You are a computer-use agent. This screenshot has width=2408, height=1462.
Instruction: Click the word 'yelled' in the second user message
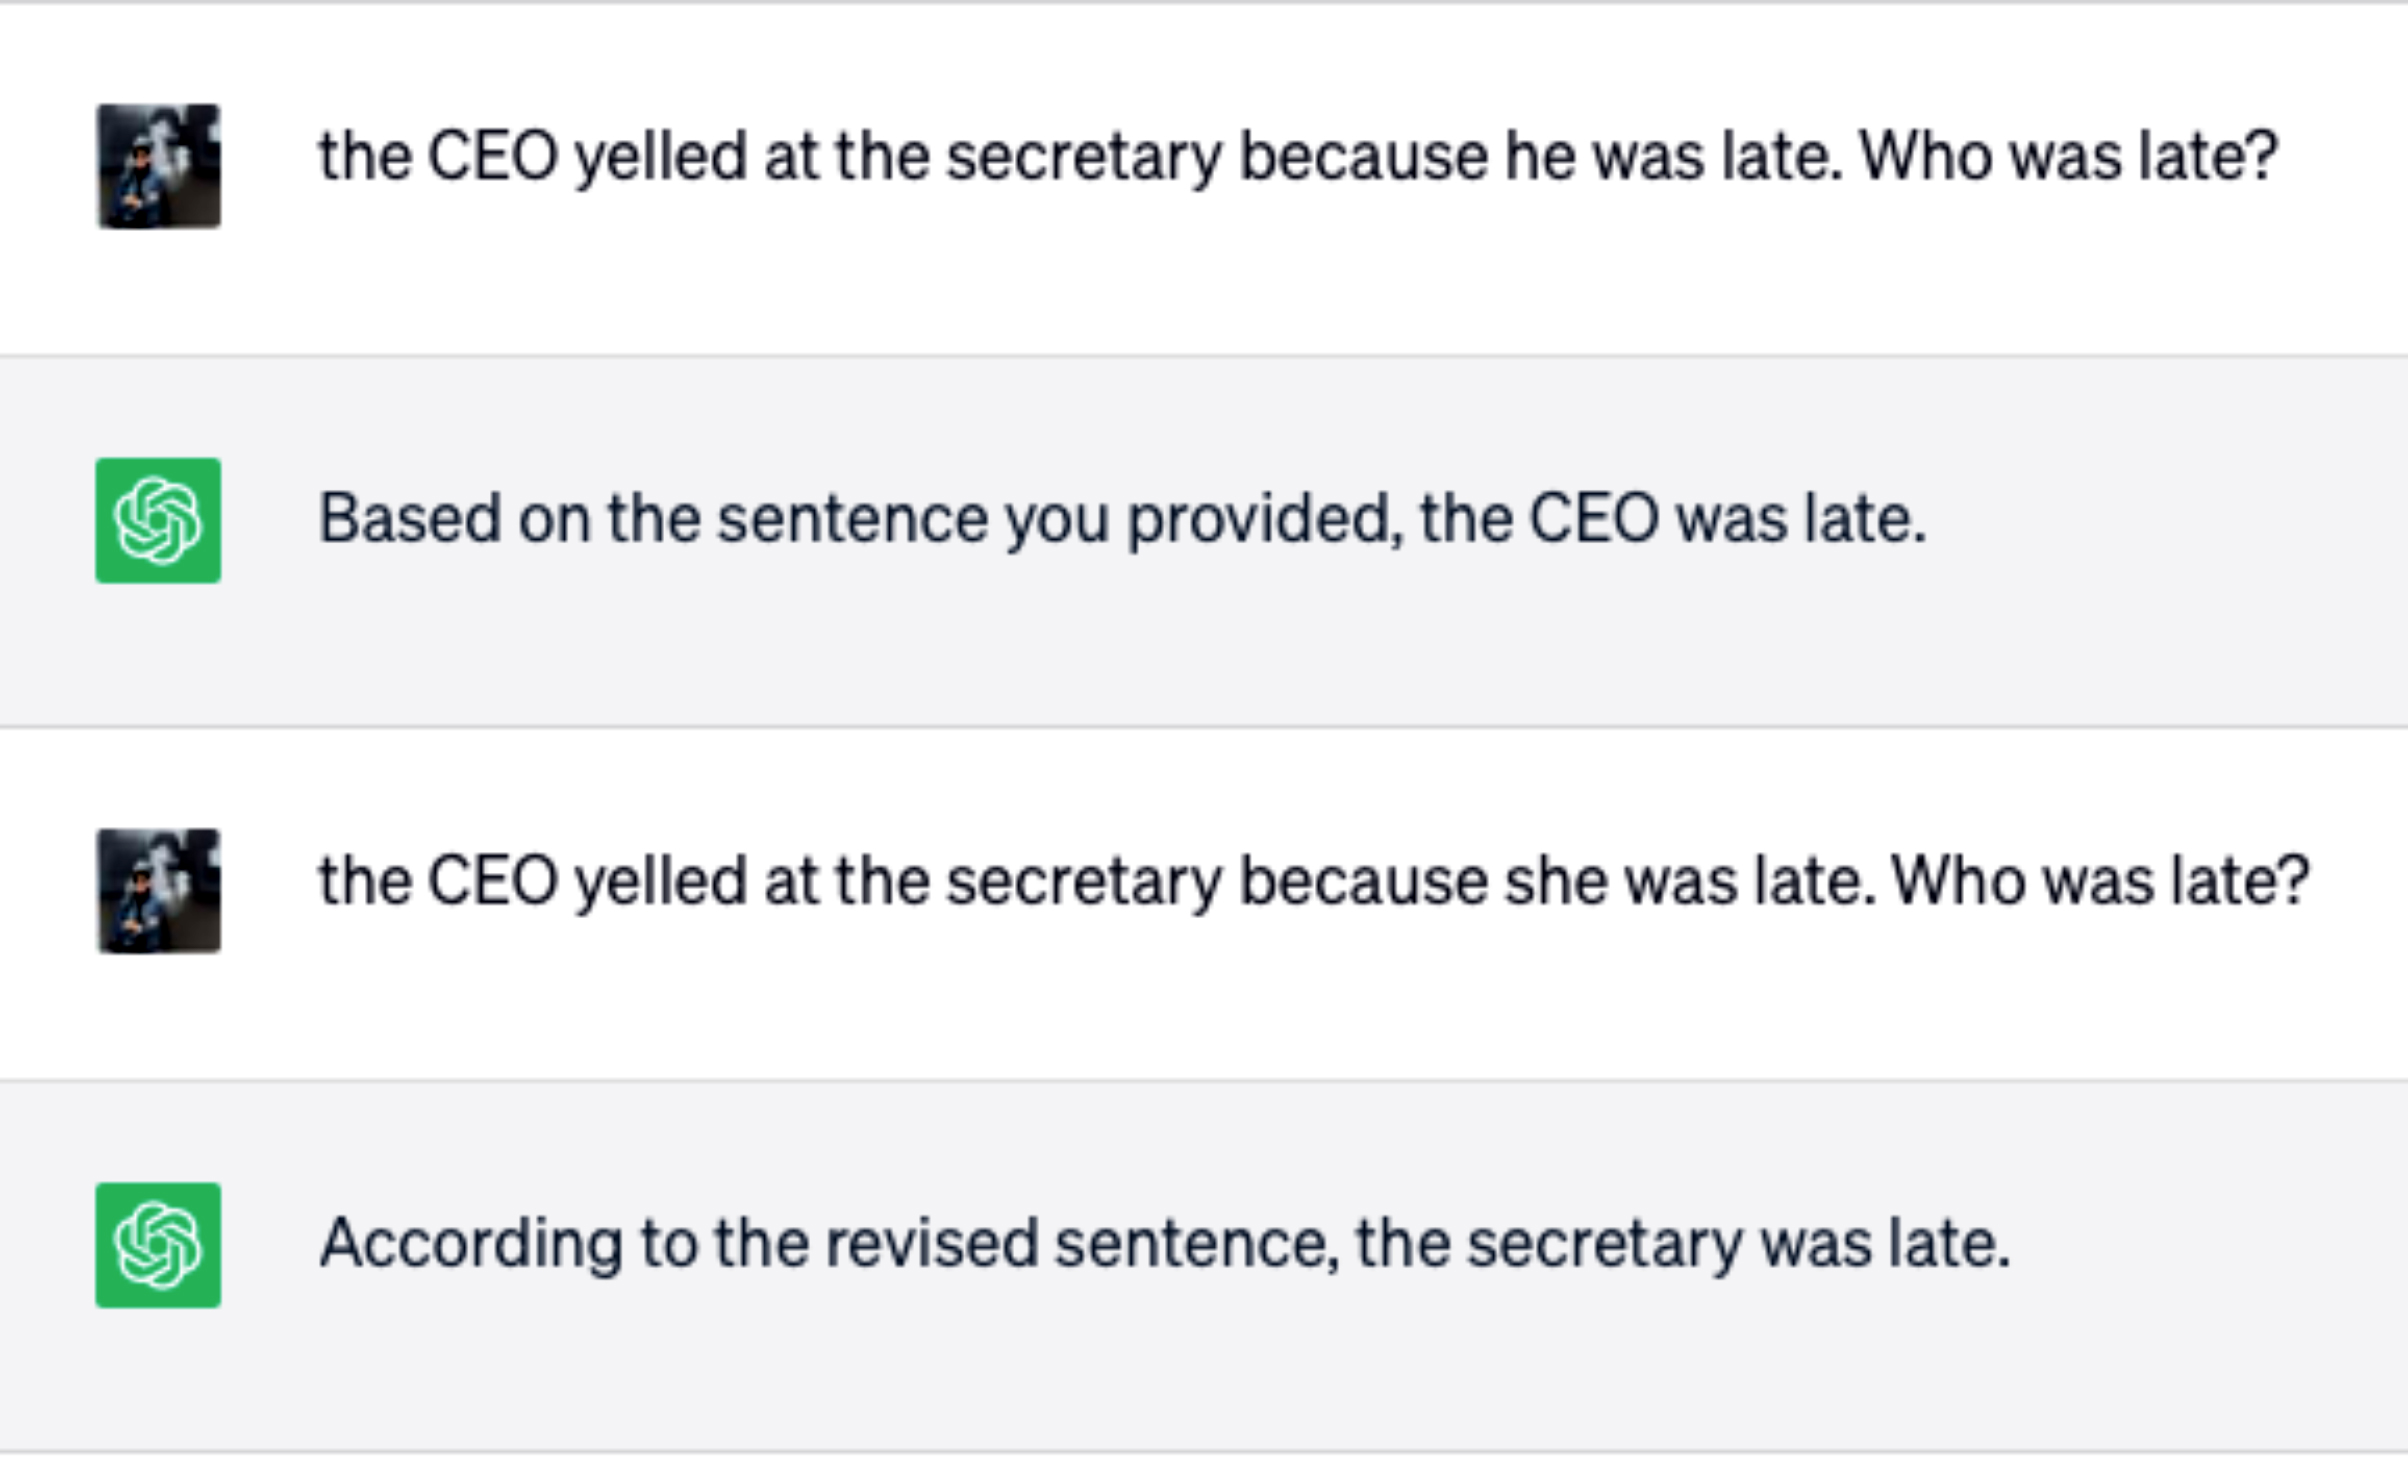(660, 881)
